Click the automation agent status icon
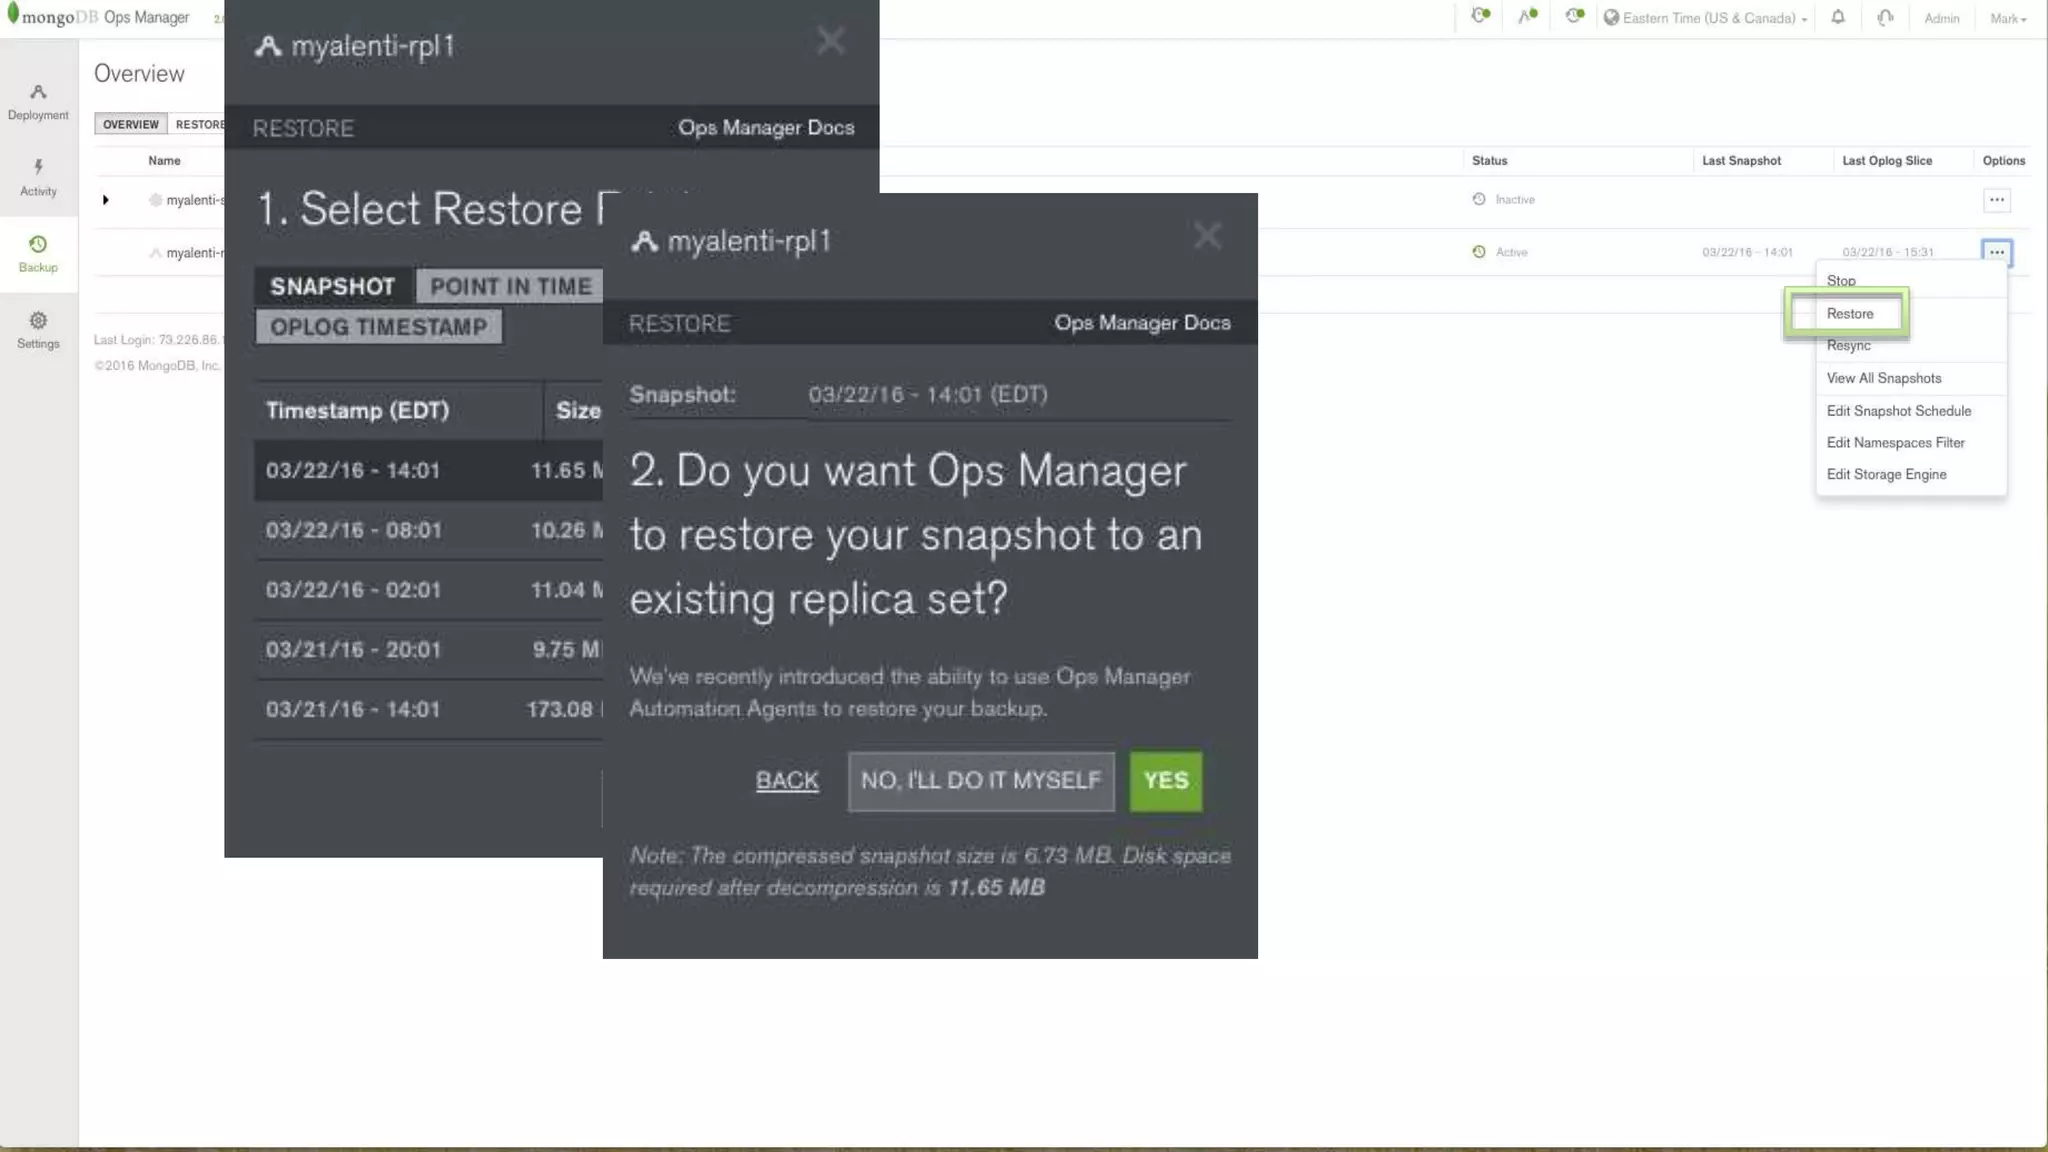 tap(1527, 16)
